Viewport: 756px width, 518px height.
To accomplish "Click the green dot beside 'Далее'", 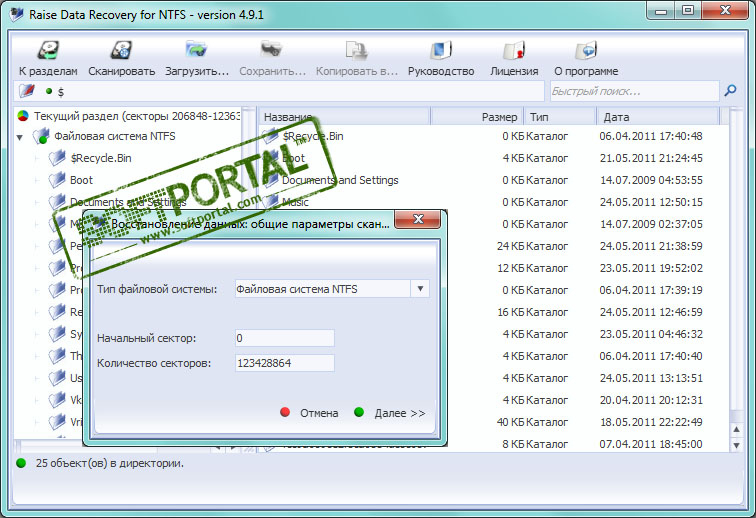I will 359,412.
